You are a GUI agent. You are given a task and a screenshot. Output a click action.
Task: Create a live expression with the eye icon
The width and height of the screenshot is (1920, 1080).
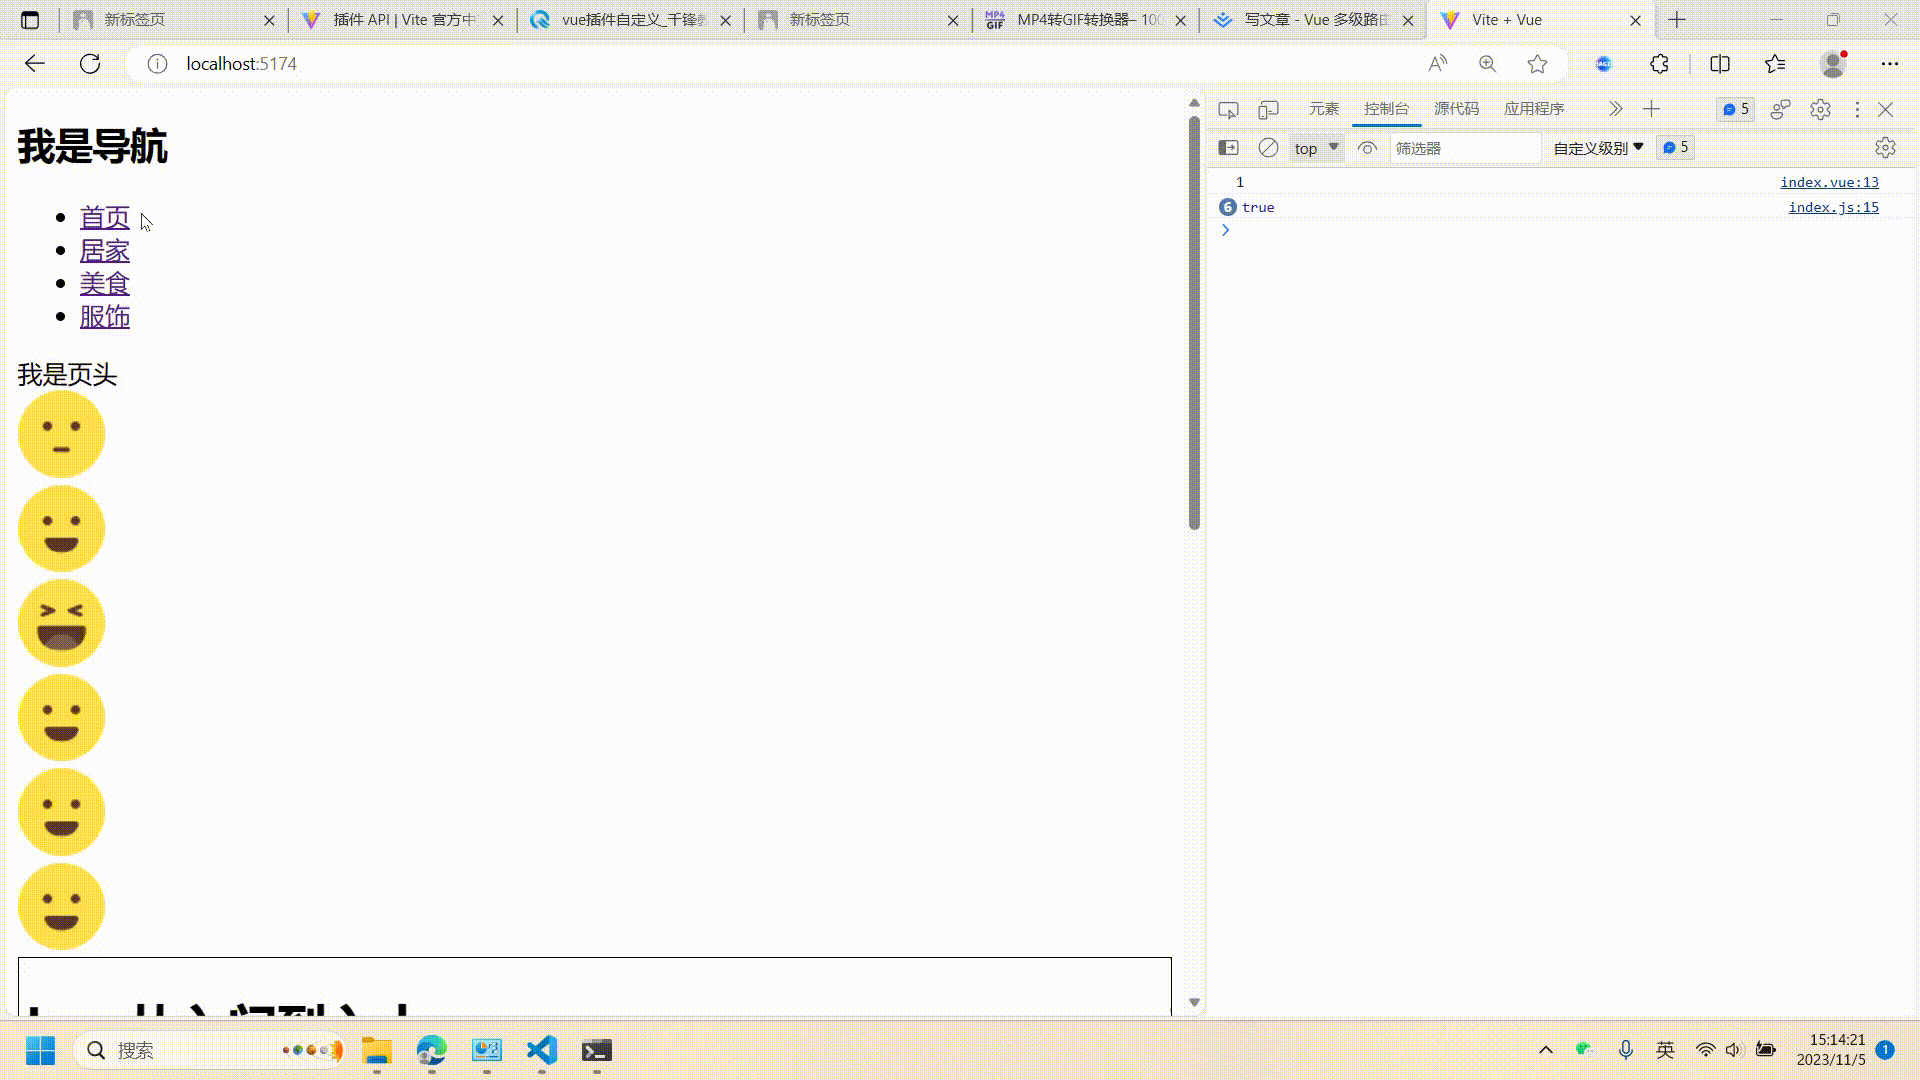pyautogui.click(x=1367, y=147)
